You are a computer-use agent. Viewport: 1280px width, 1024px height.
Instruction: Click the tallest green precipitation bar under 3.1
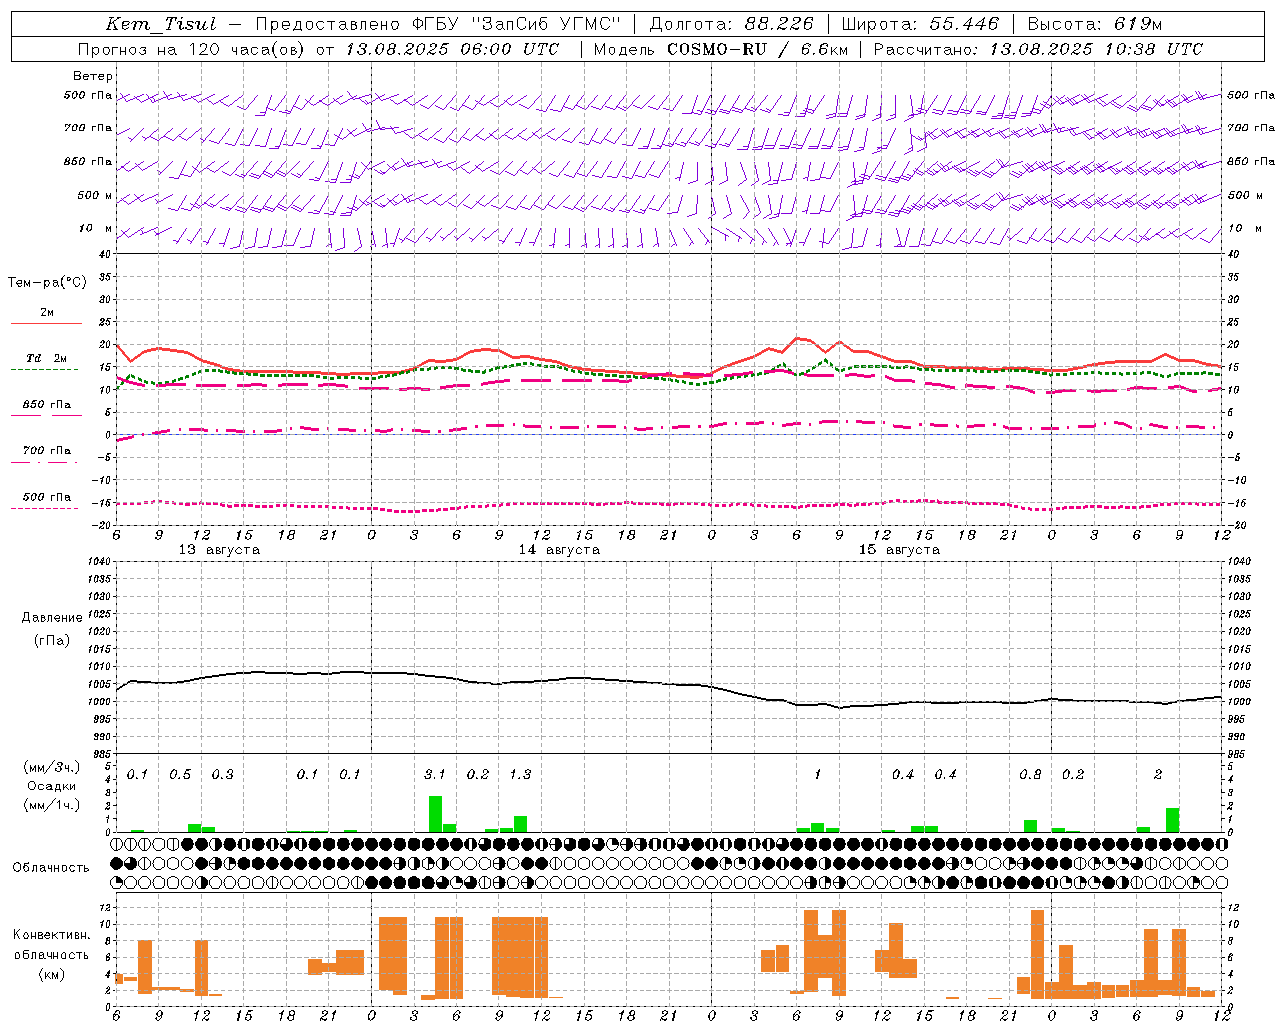tap(435, 814)
